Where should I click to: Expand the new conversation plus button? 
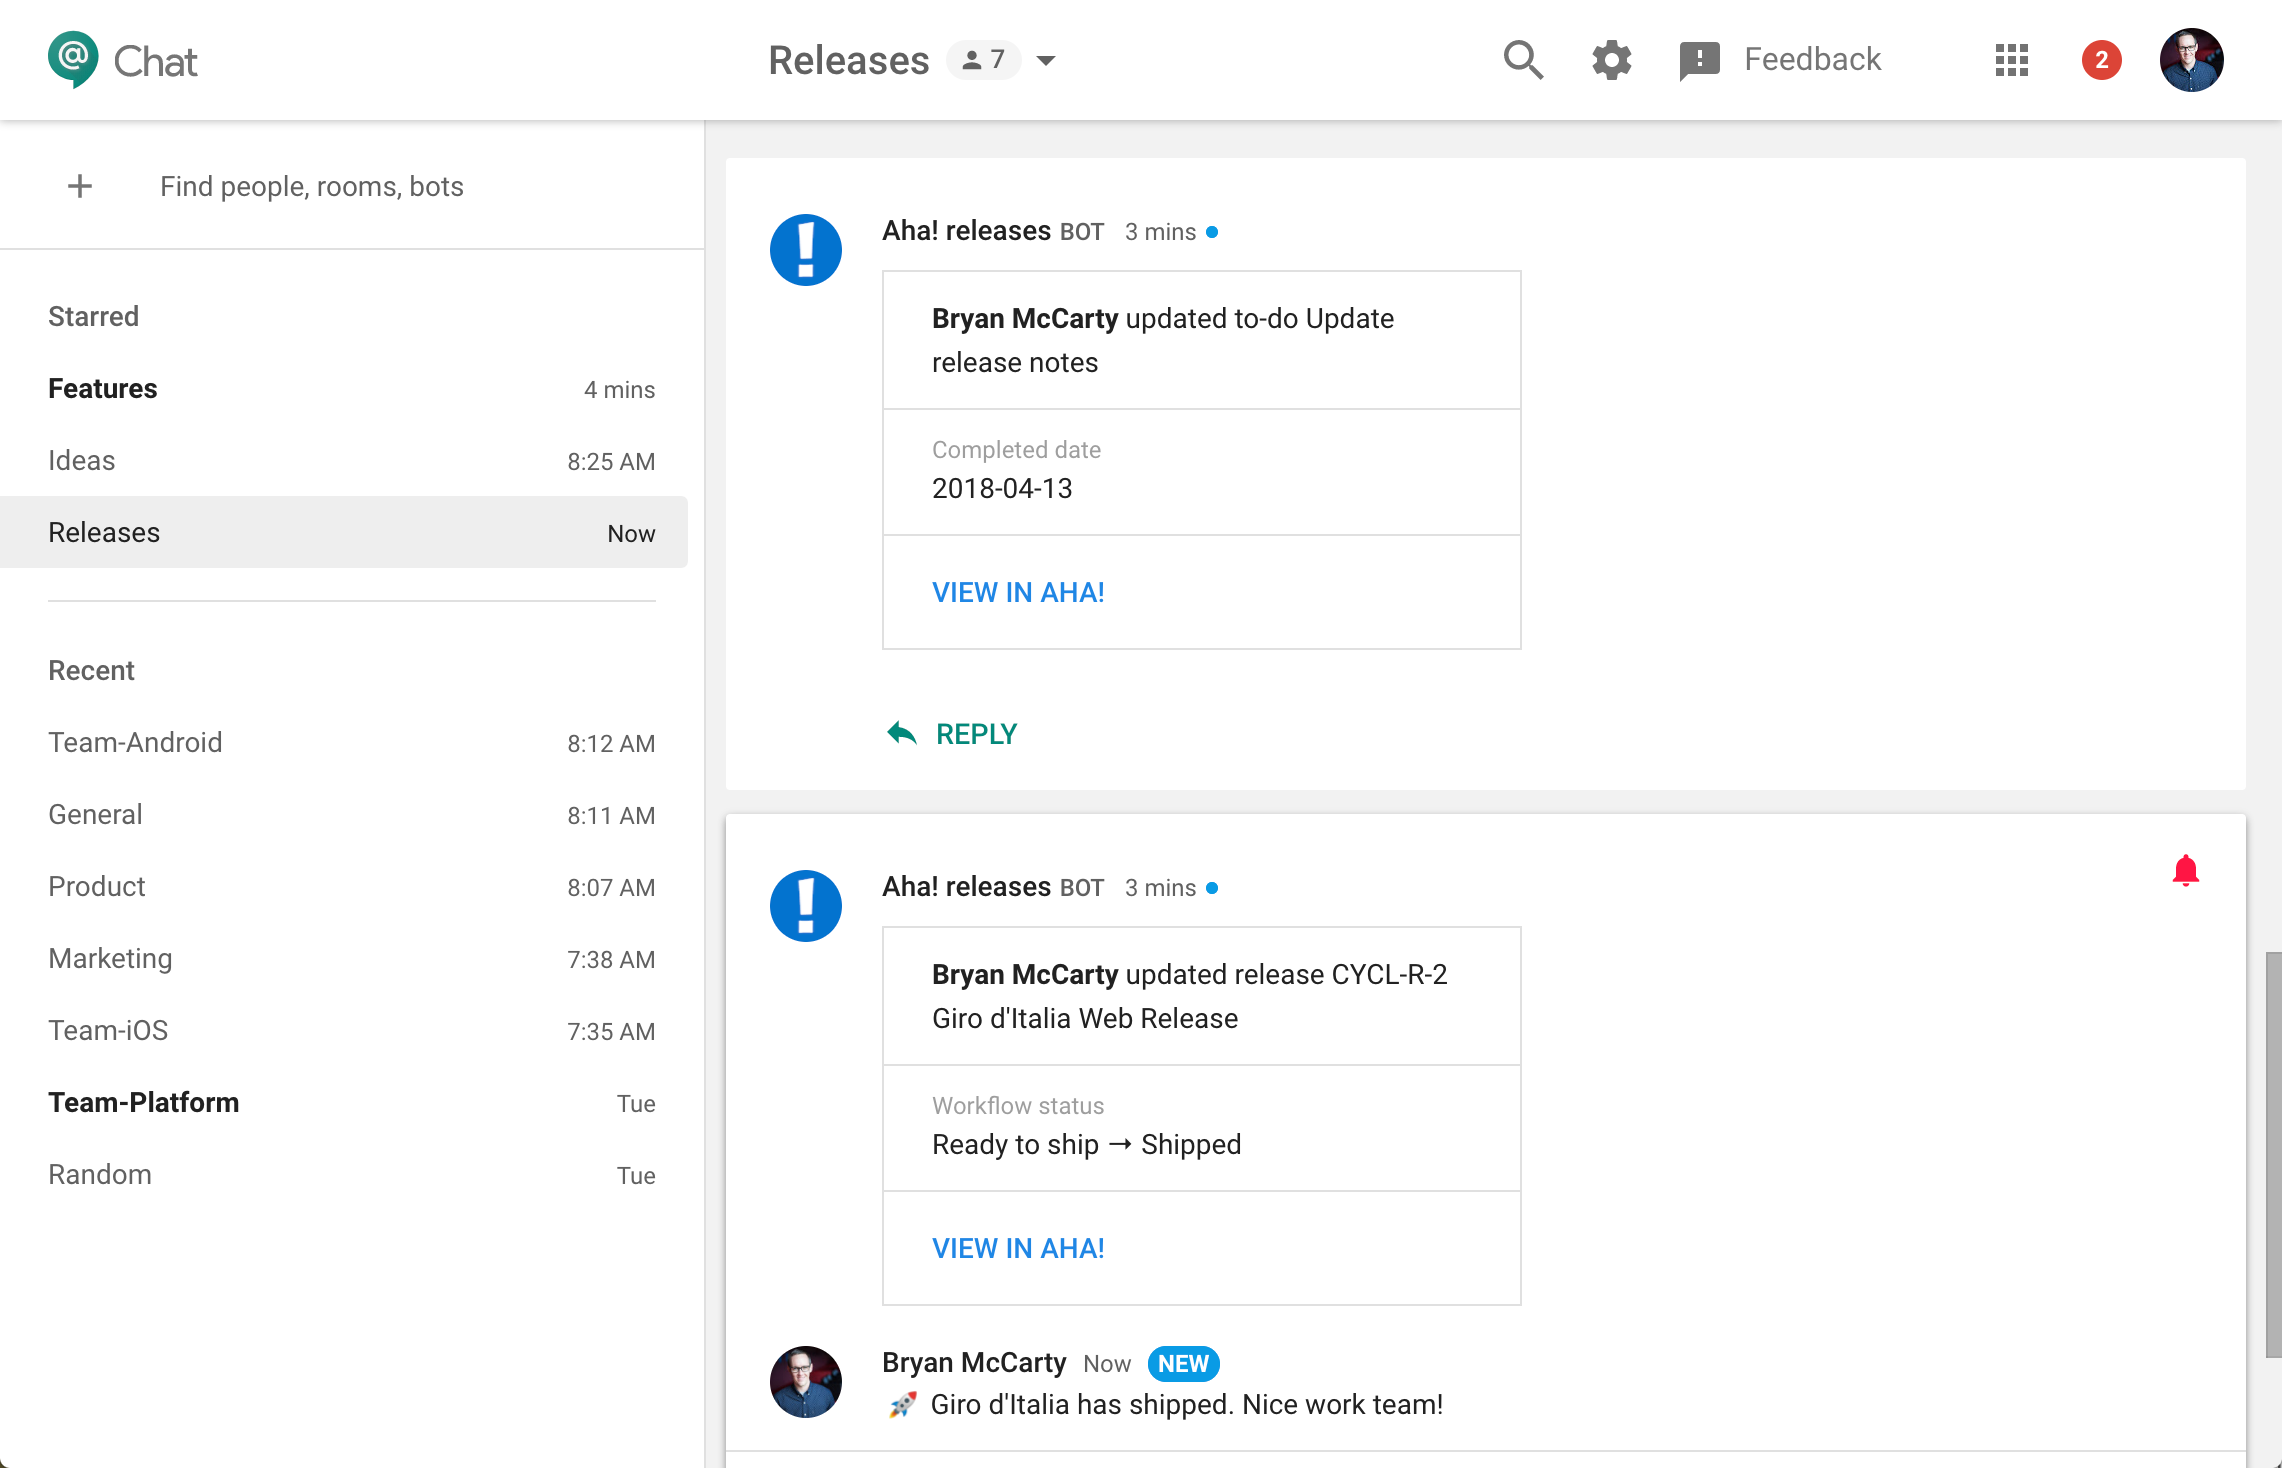click(79, 186)
